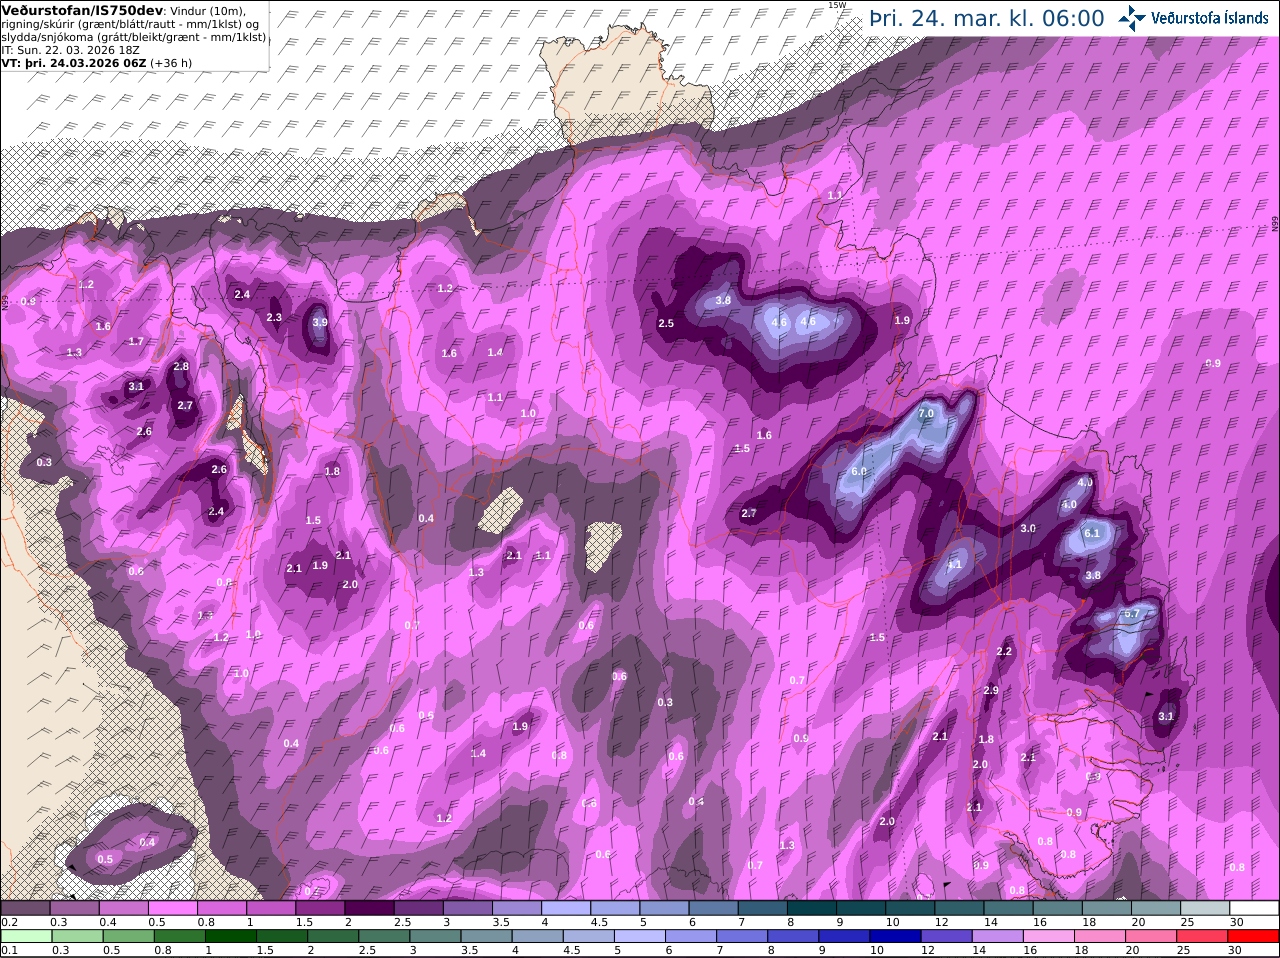Screen dimensions: 1280x958
Task: Pick the bright red 30 mm rain swatch
Action: click(1254, 936)
